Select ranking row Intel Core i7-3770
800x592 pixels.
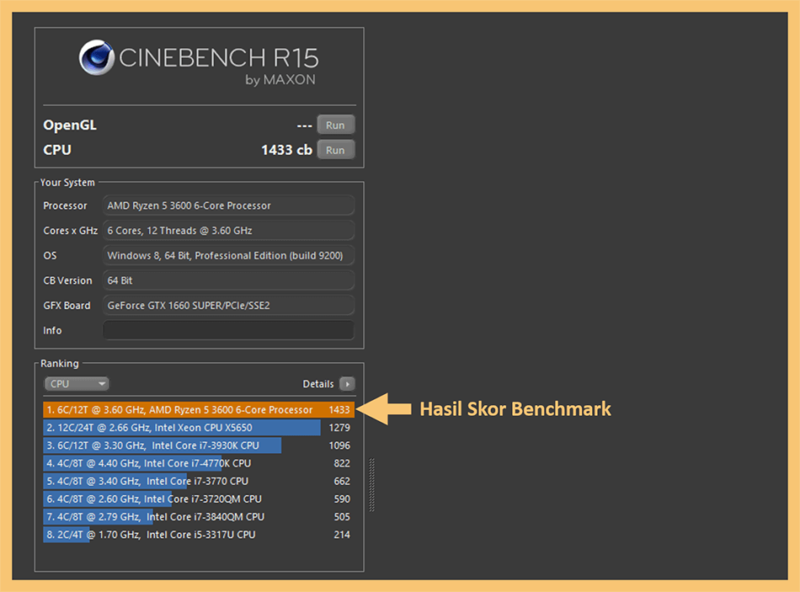[198, 481]
